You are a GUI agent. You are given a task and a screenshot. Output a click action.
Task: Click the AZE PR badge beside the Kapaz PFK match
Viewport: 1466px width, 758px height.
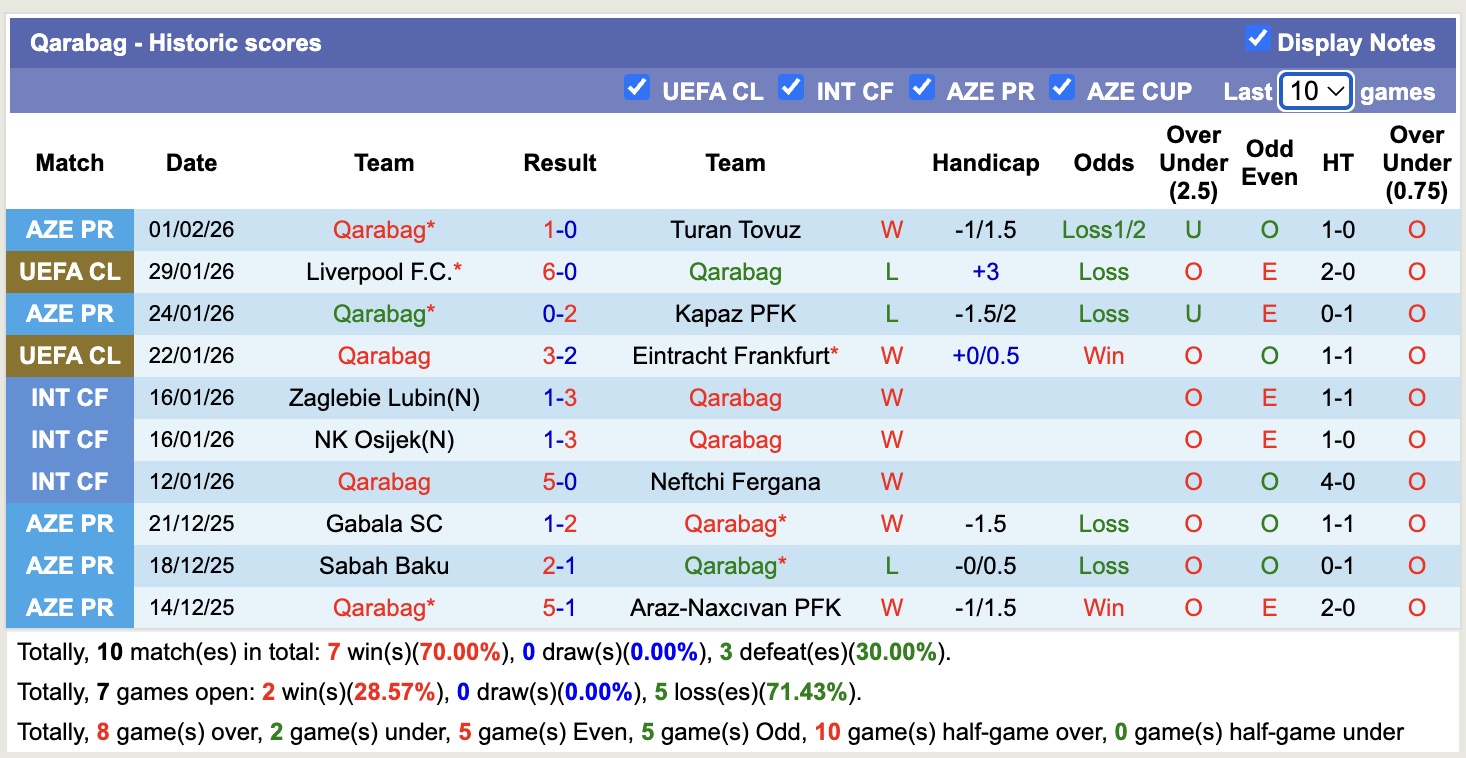coord(69,313)
